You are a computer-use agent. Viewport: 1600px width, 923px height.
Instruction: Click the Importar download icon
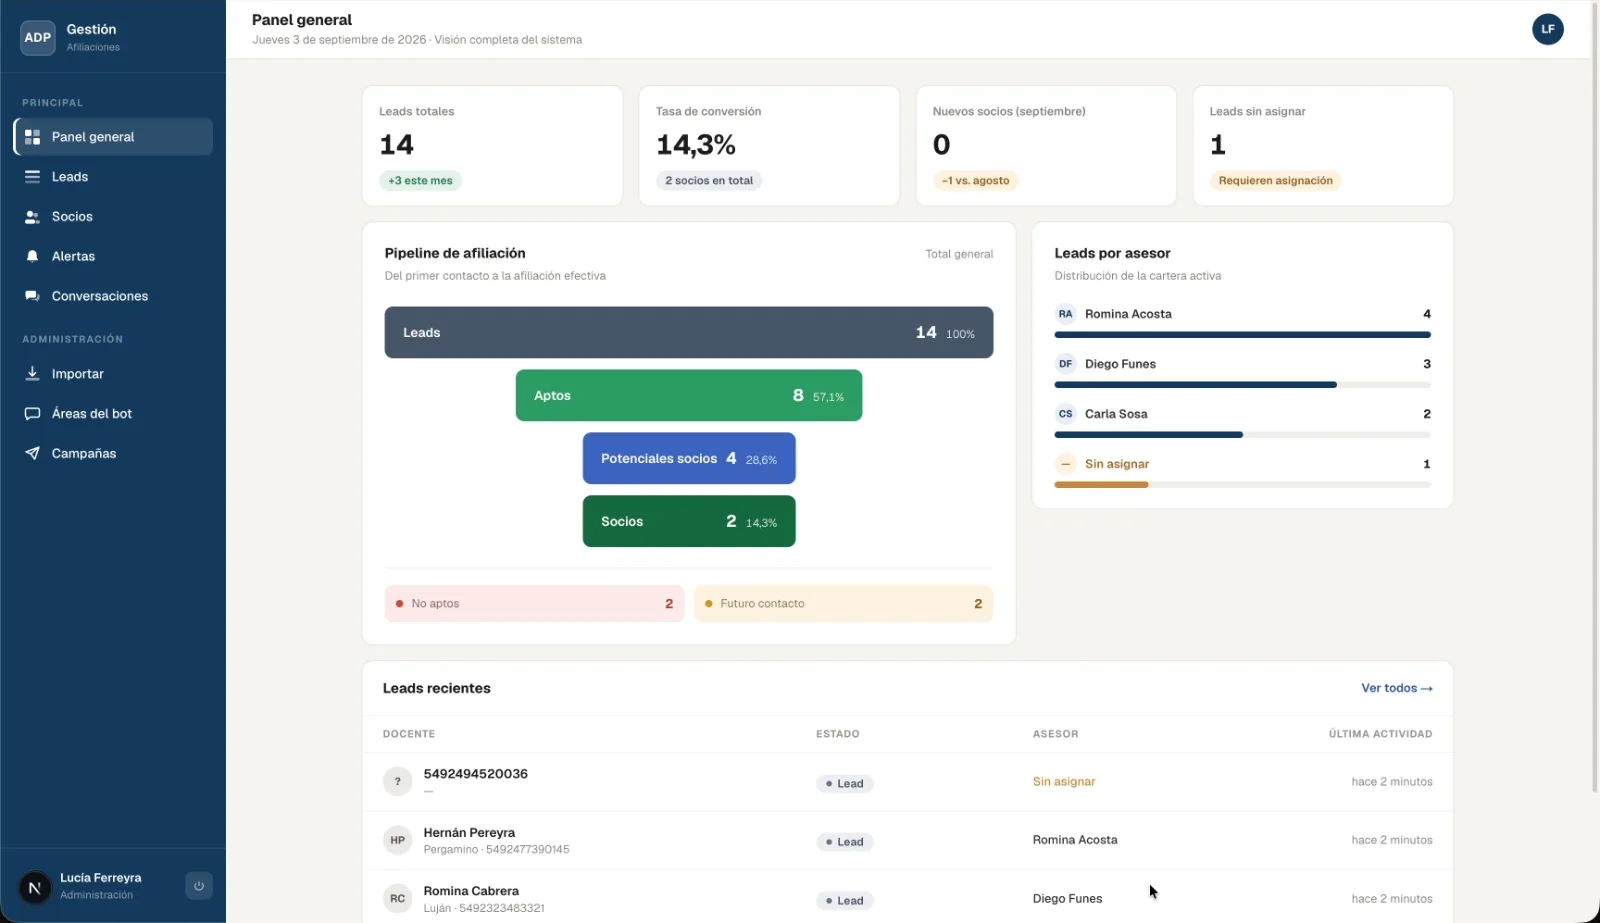tap(32, 373)
